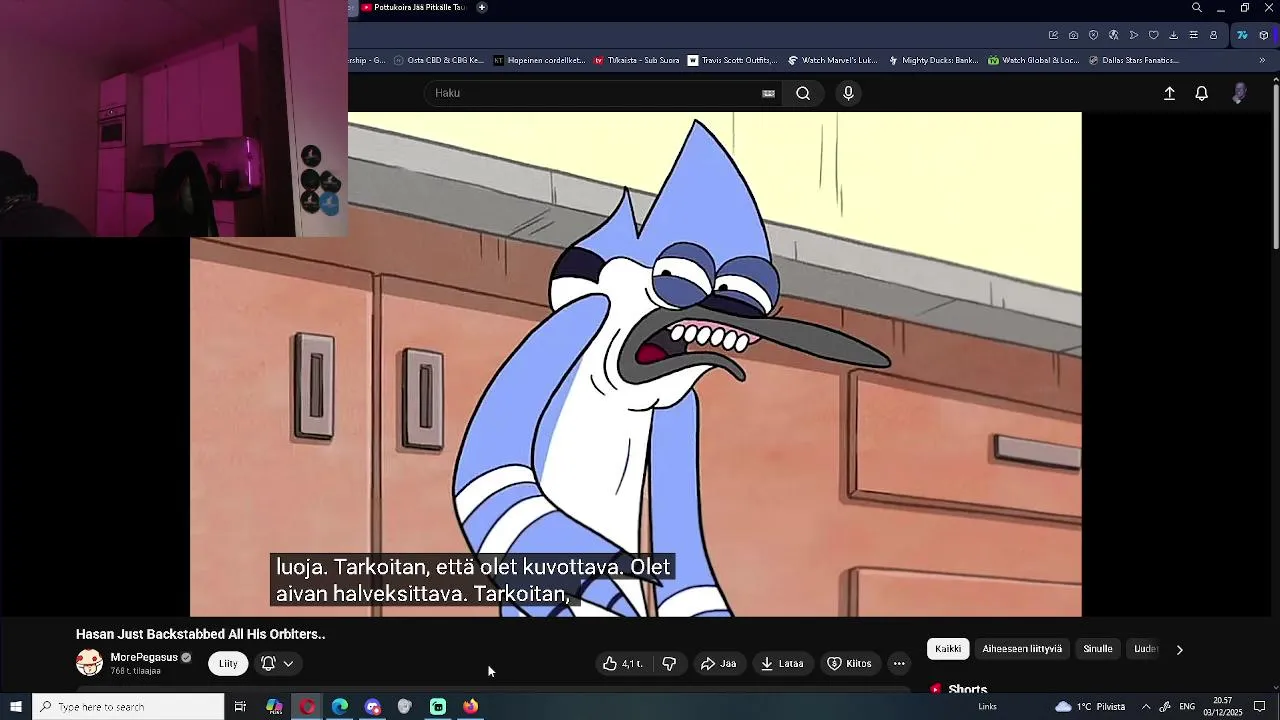1280x720 pixels.
Task: Dislike the video with thumbs-down
Action: pos(669,663)
